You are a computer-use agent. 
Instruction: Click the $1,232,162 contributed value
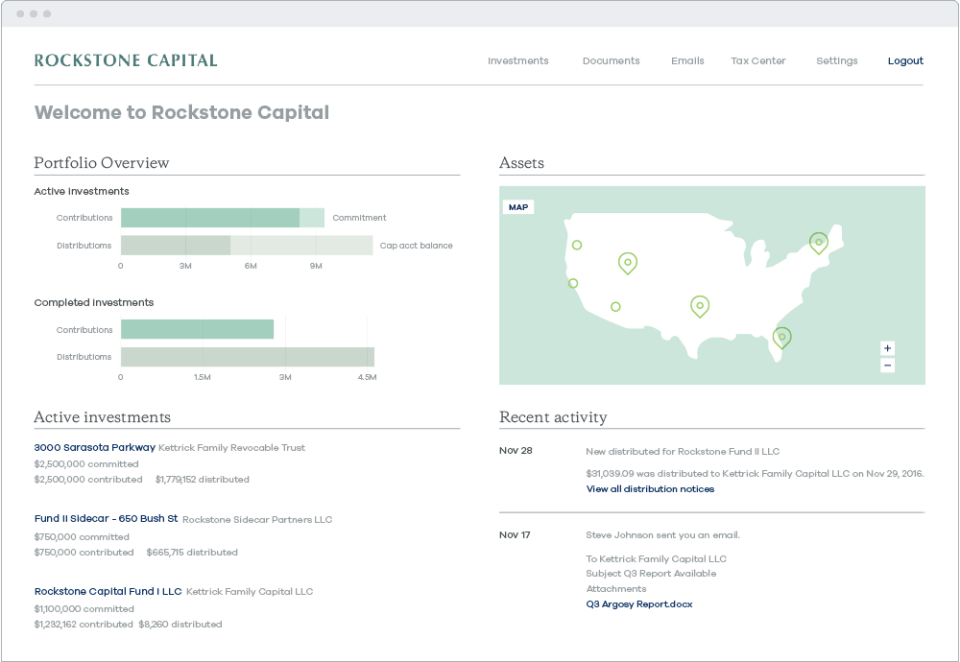[x=83, y=624]
